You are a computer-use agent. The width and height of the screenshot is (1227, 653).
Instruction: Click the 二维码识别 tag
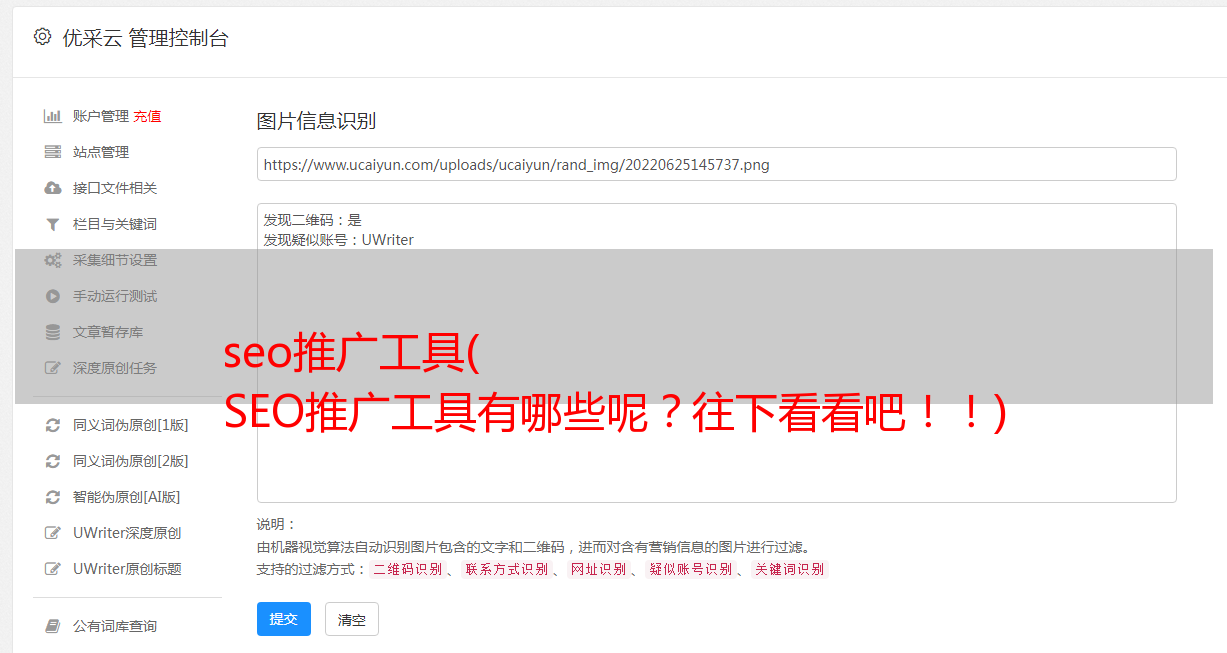(x=407, y=569)
